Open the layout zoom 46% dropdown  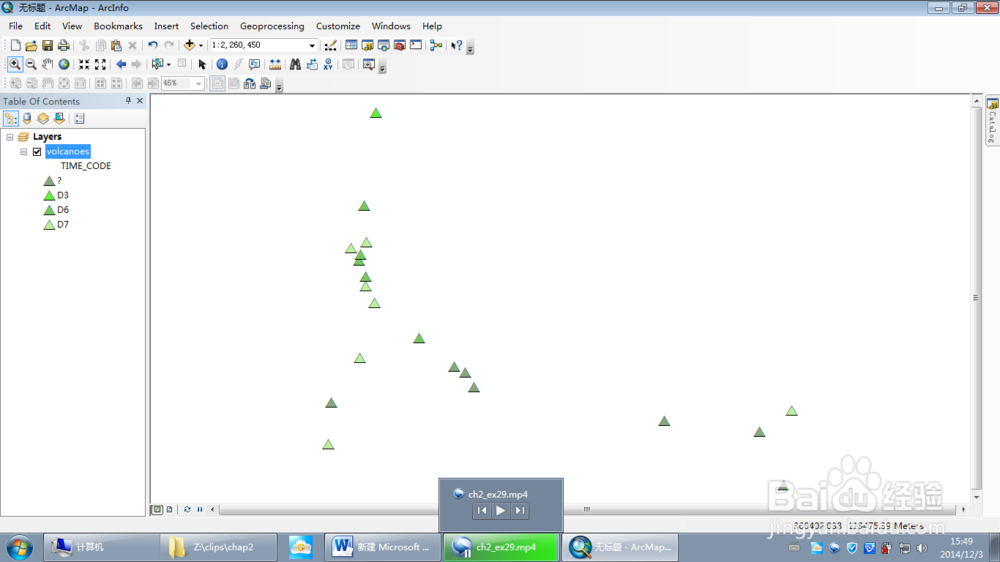coord(198,84)
